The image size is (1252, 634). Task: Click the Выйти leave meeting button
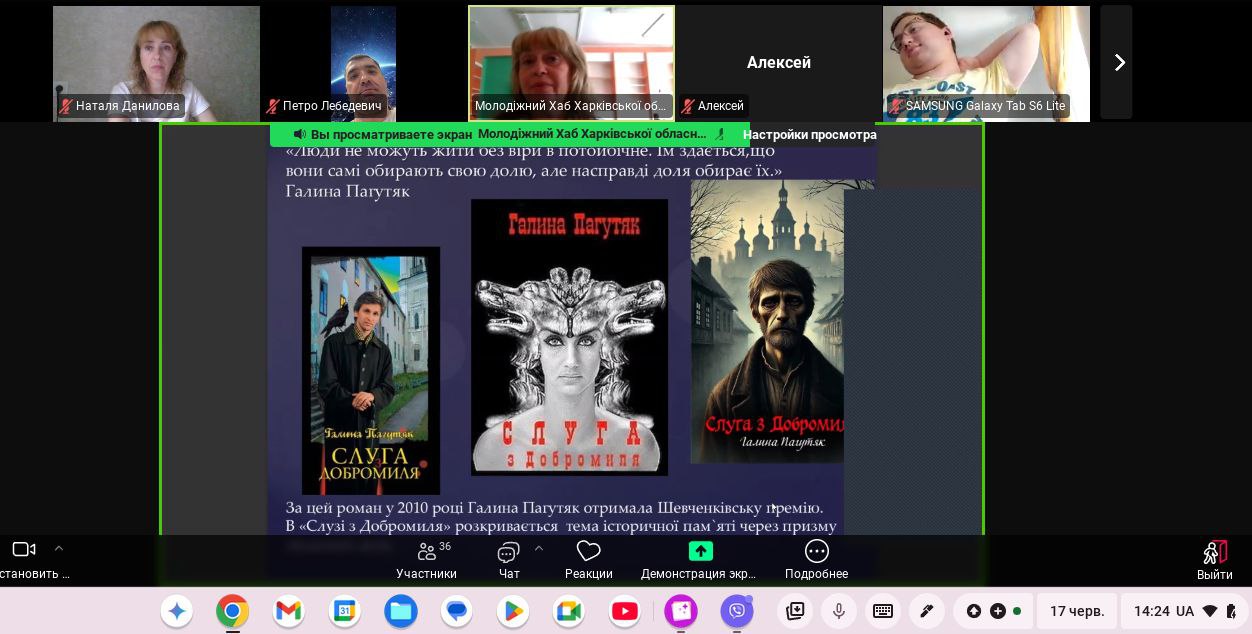click(x=1214, y=560)
